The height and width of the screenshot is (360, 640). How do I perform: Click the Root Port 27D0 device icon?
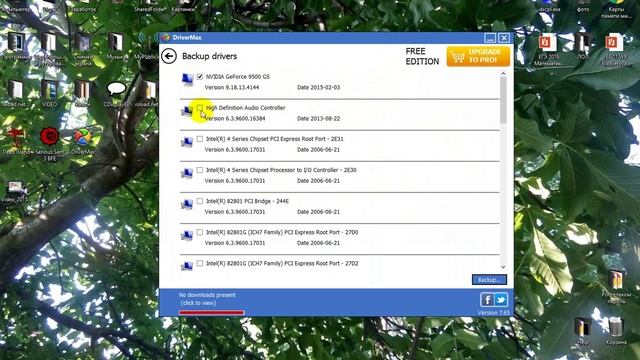(187, 235)
